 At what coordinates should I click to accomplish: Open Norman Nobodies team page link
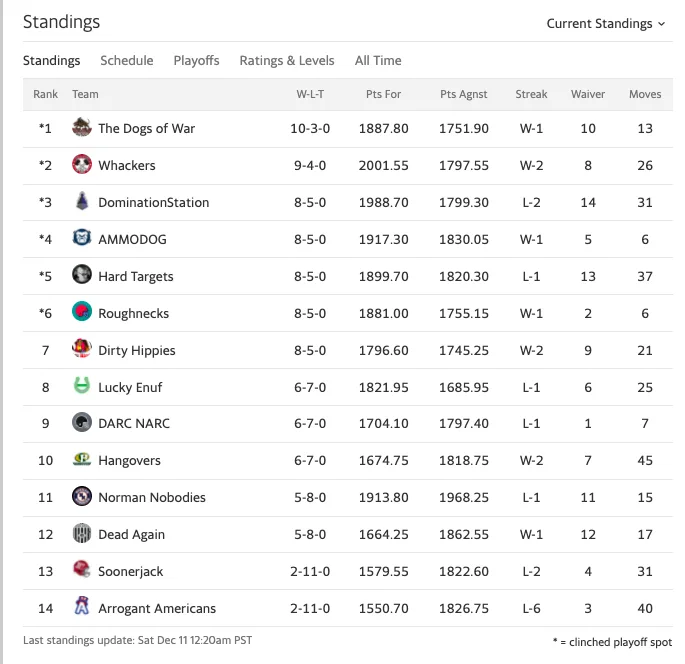pyautogui.click(x=152, y=498)
